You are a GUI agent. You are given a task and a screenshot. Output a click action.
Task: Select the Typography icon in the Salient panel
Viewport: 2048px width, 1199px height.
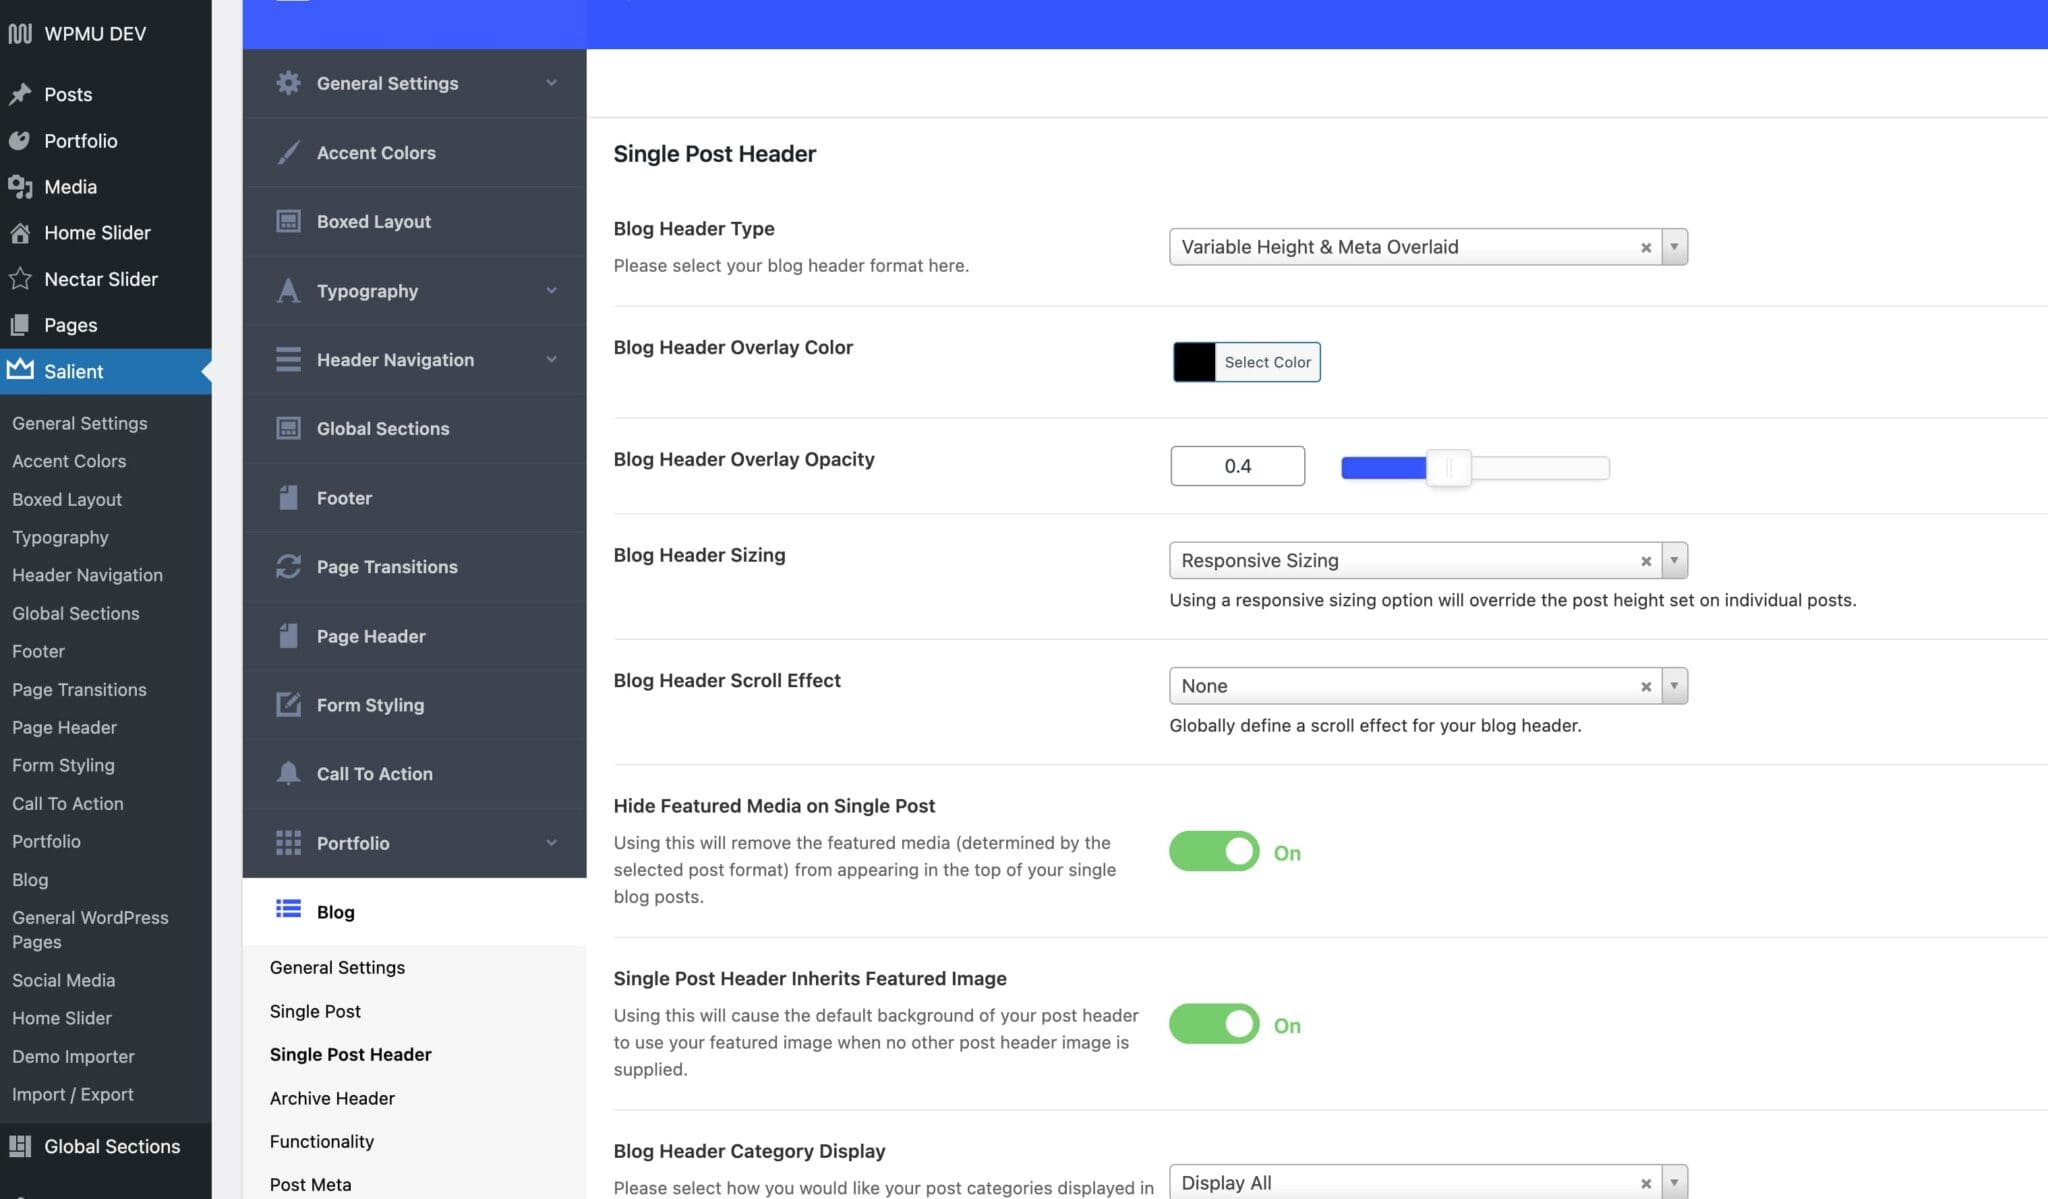pos(288,291)
